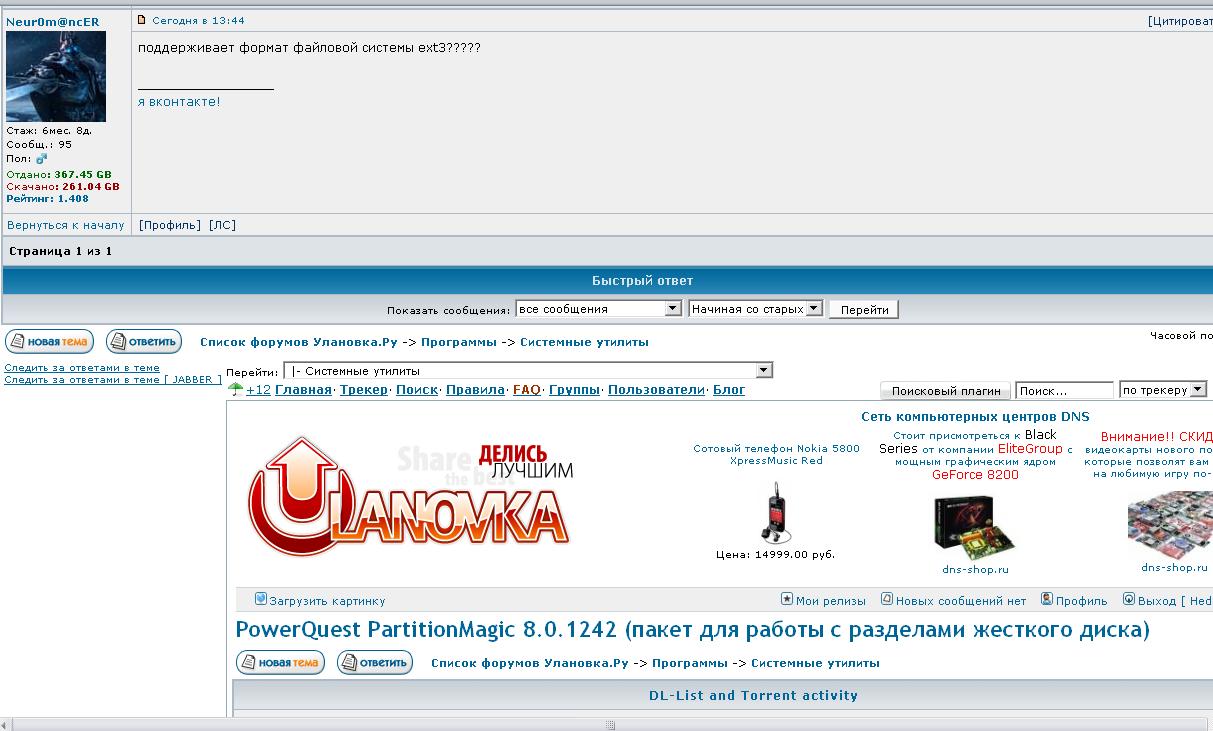Click the 'Новых сообщений нет' text link
This screenshot has width=1213, height=731.
coord(961,601)
